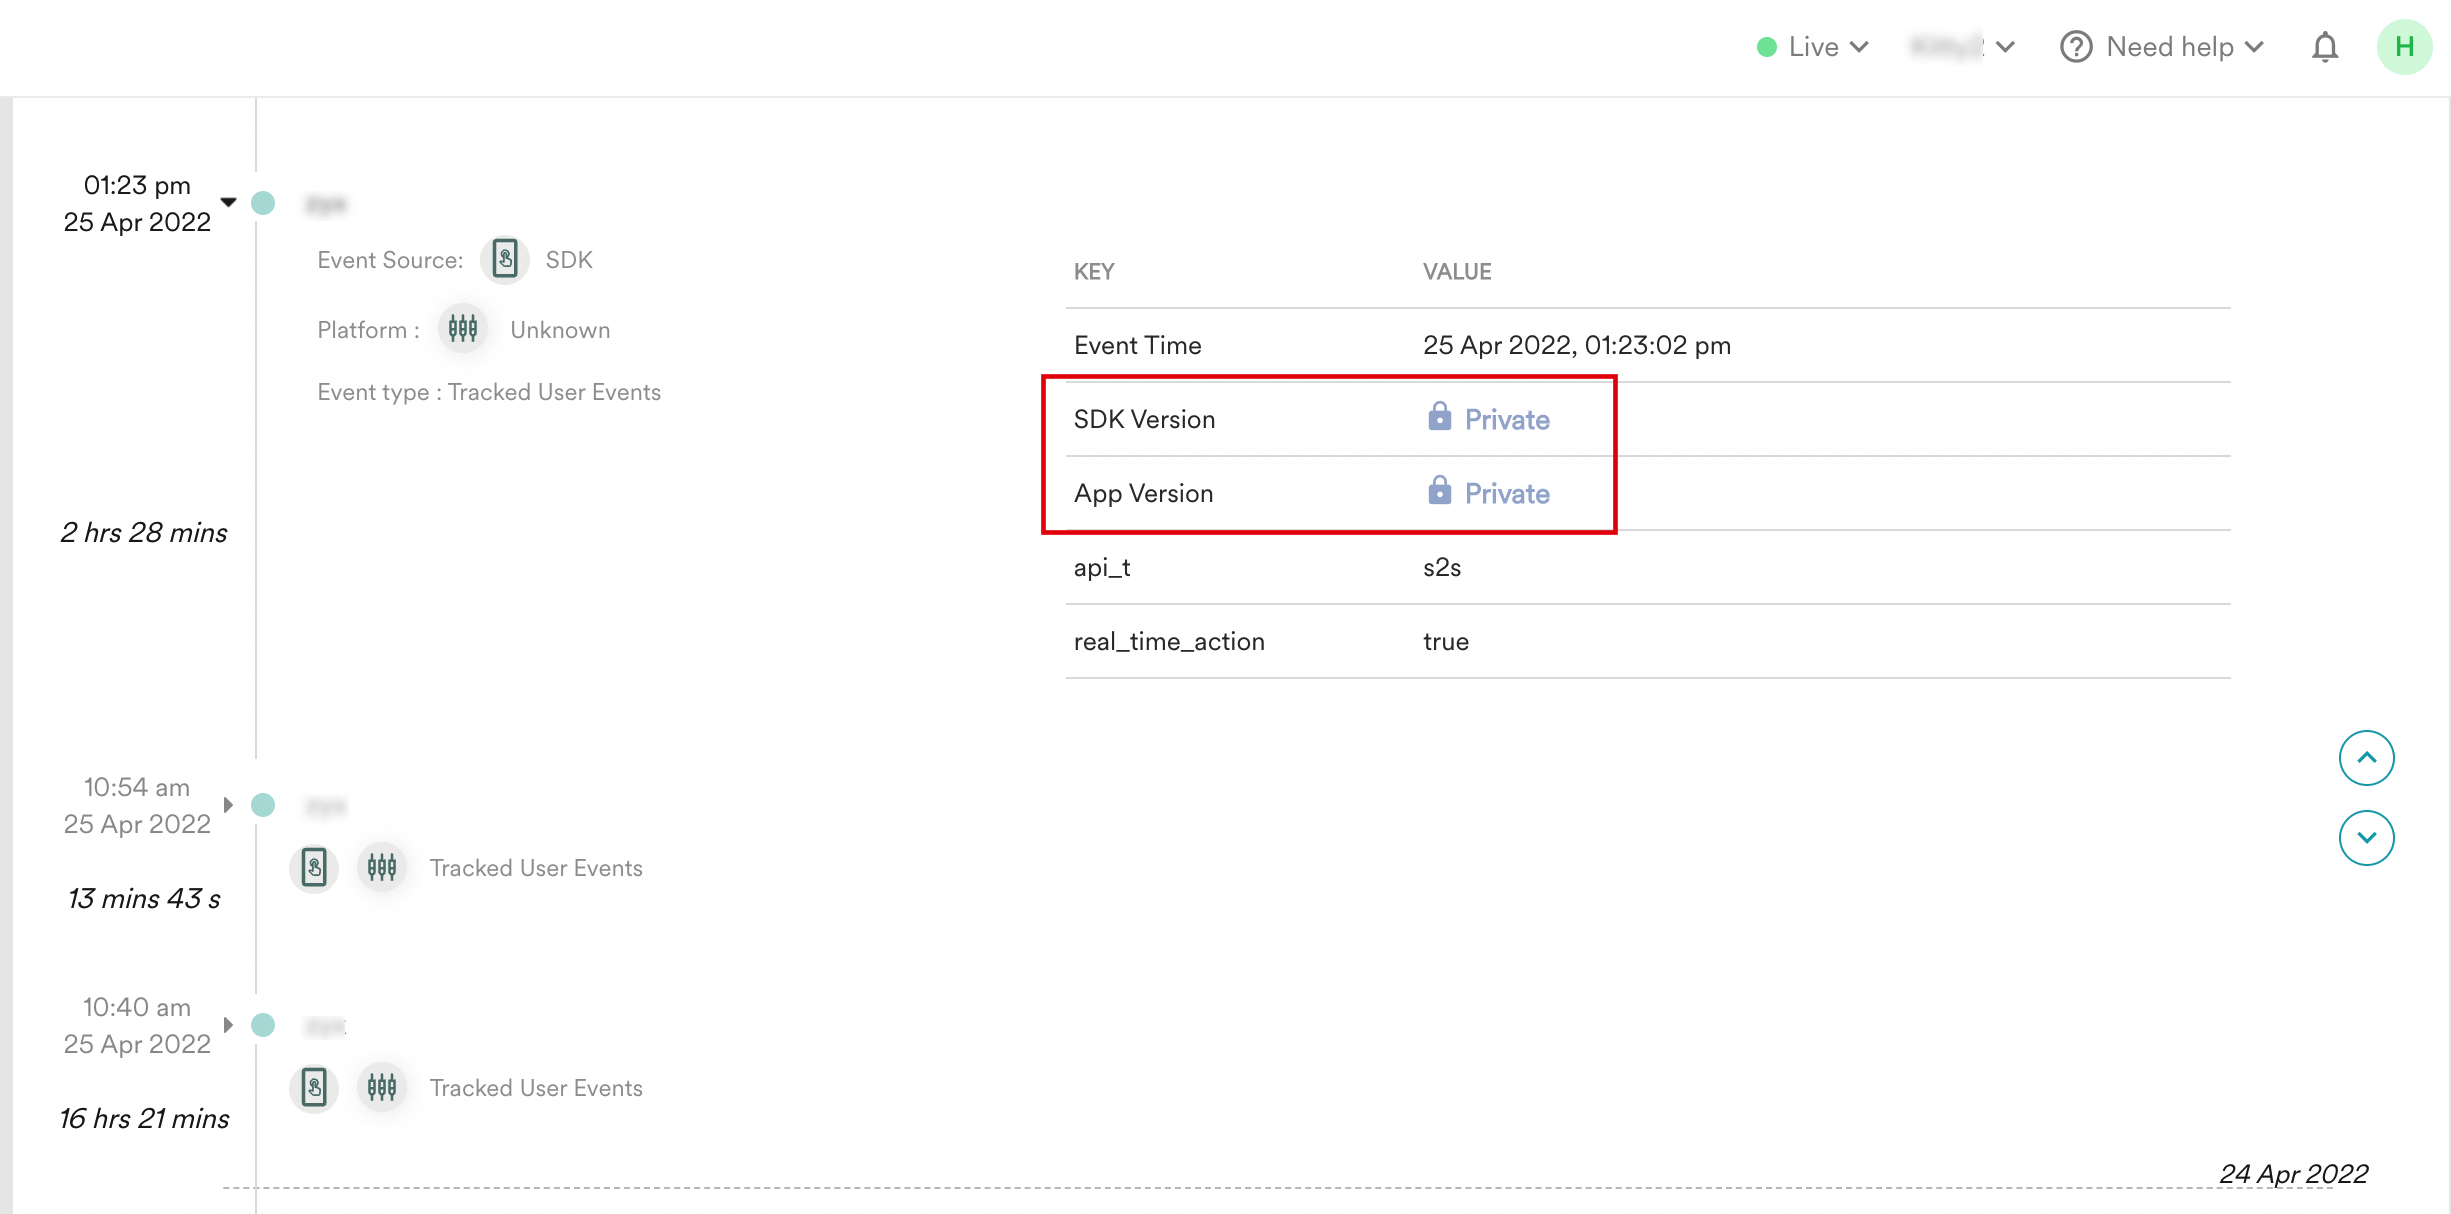
Task: Click SDK icon under 10:54 am event
Action: pyautogui.click(x=314, y=867)
